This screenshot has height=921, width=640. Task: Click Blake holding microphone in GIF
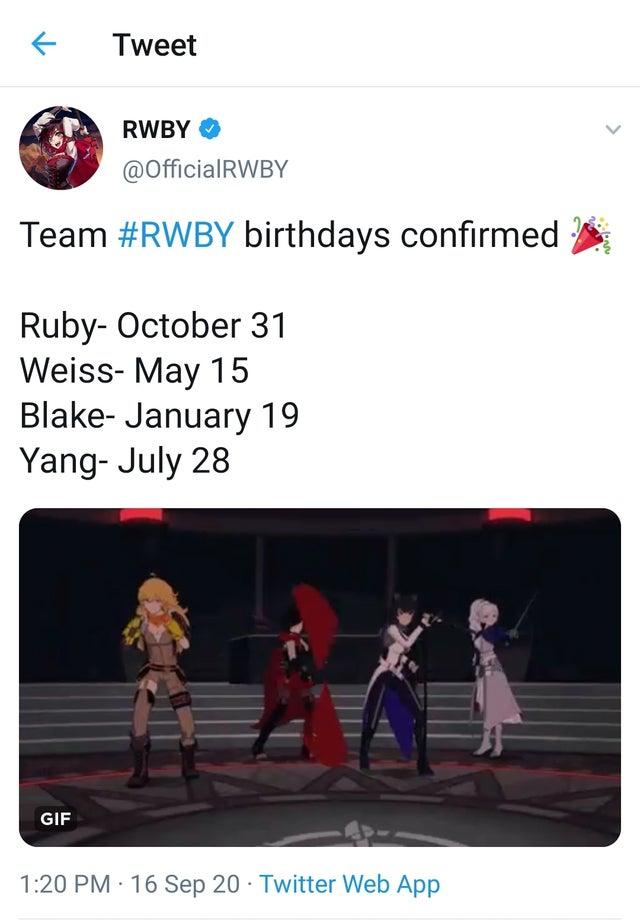point(399,681)
